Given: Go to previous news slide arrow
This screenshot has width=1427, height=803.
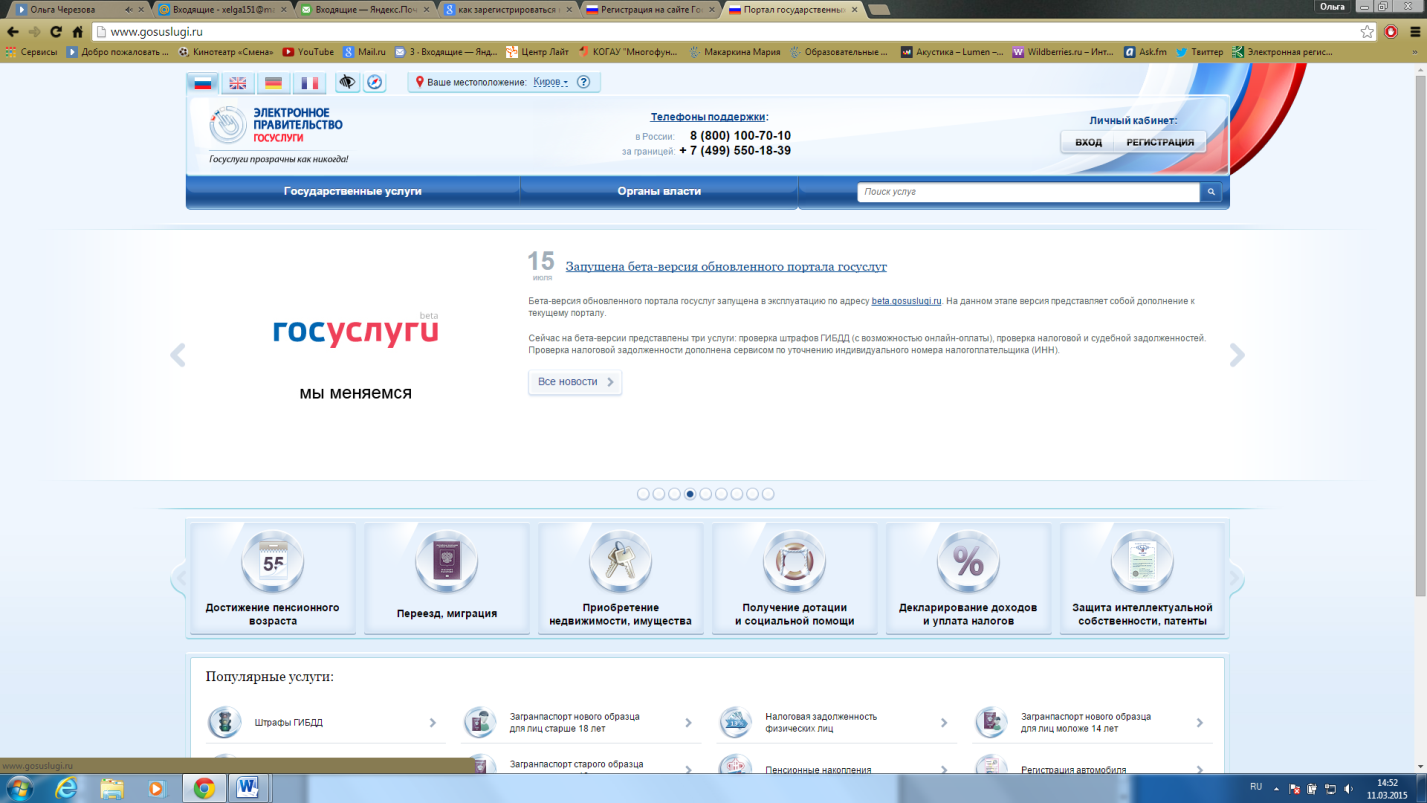Looking at the screenshot, I should [178, 355].
